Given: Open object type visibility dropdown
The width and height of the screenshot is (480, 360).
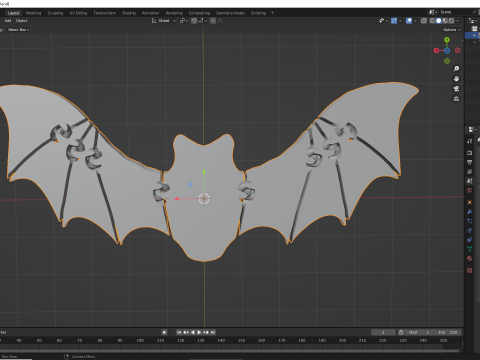Looking at the screenshot, I should point(383,21).
